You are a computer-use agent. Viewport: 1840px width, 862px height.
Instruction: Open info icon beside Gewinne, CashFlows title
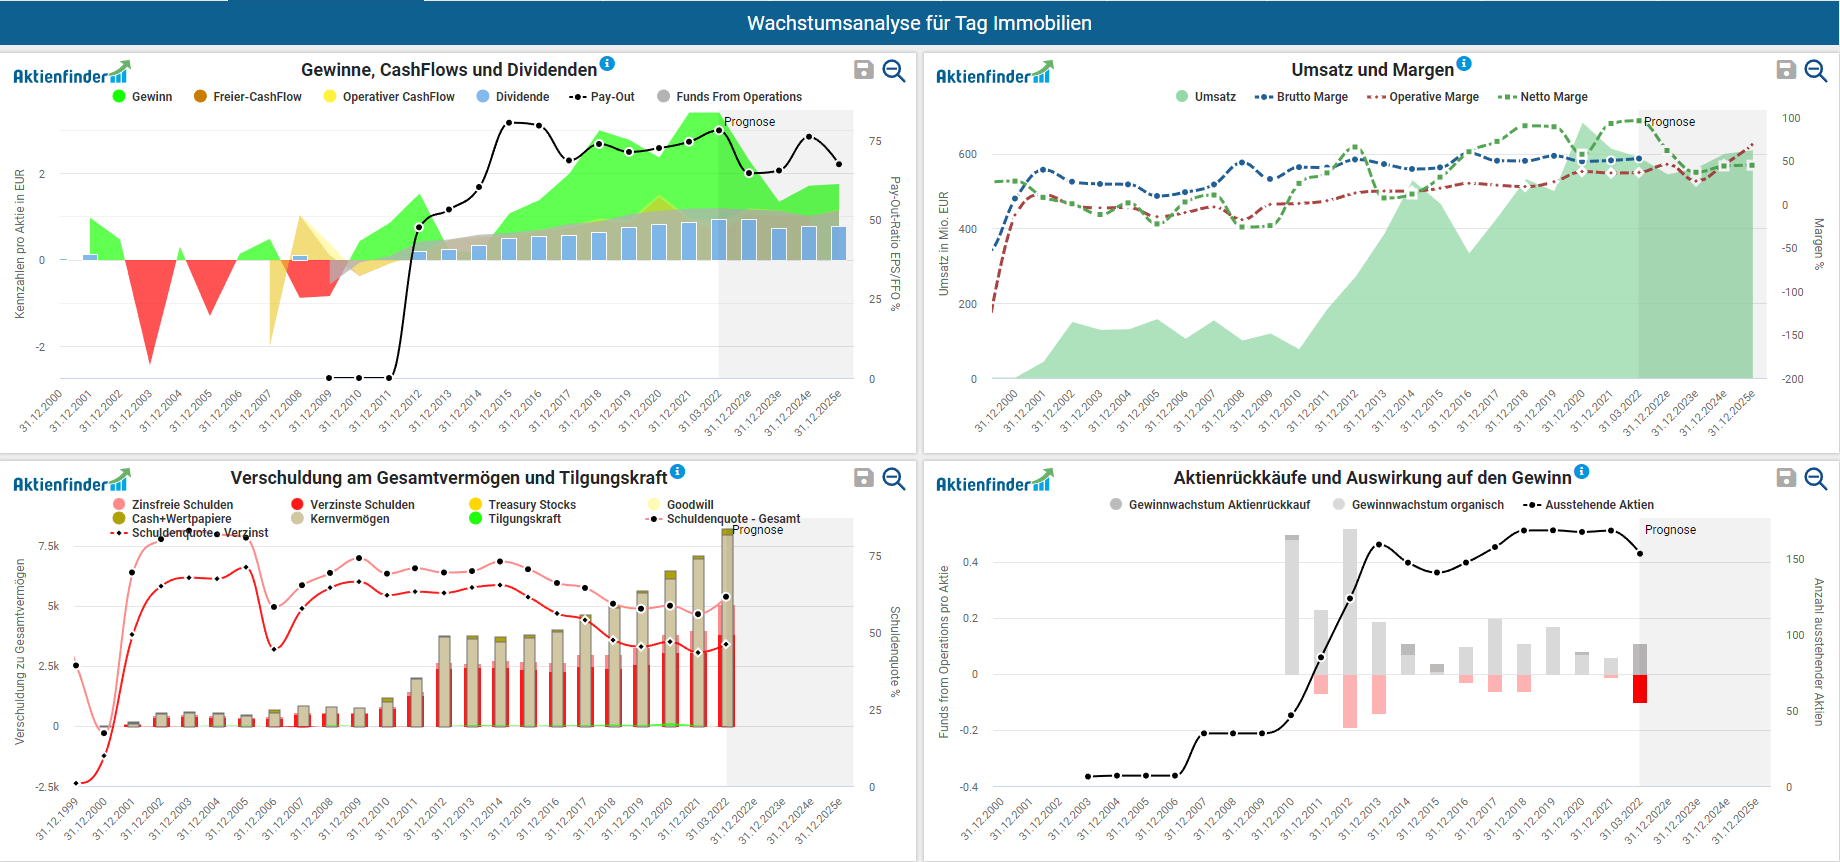607,64
